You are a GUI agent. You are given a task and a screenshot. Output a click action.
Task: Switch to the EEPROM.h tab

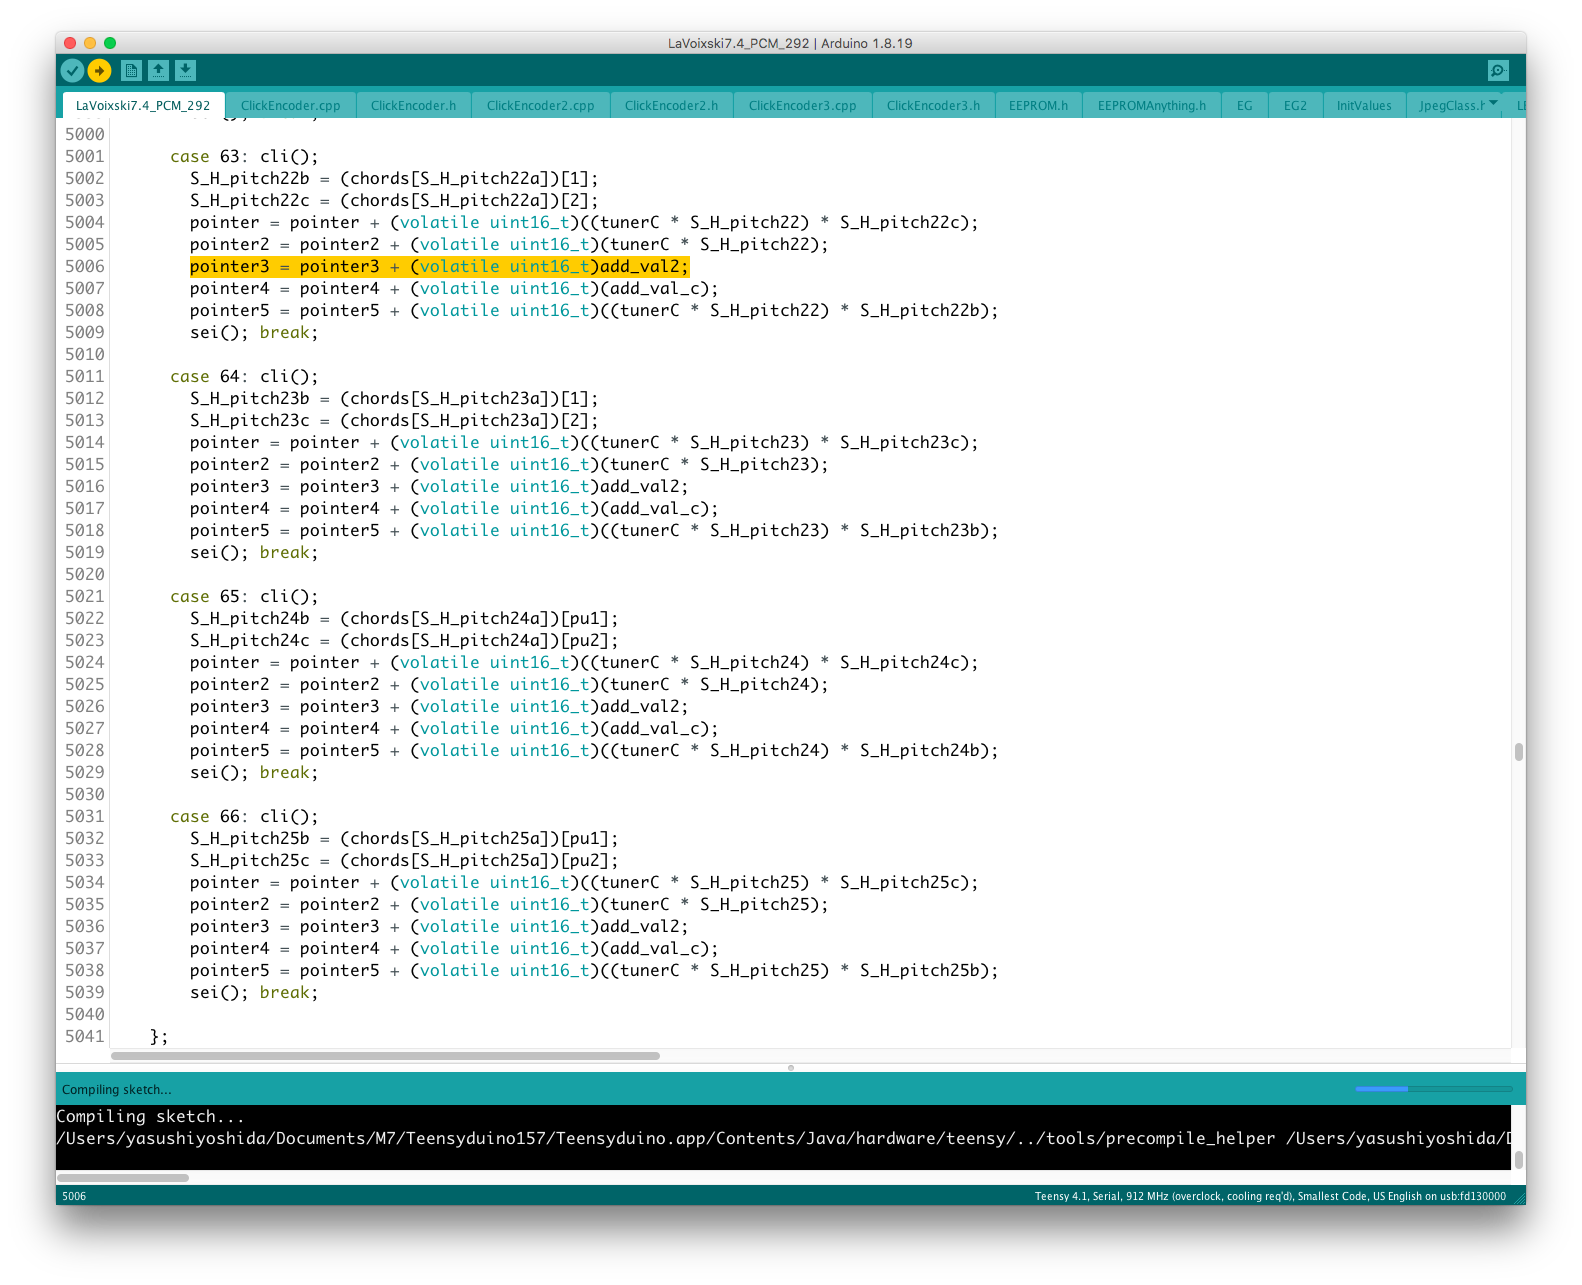pos(1038,105)
